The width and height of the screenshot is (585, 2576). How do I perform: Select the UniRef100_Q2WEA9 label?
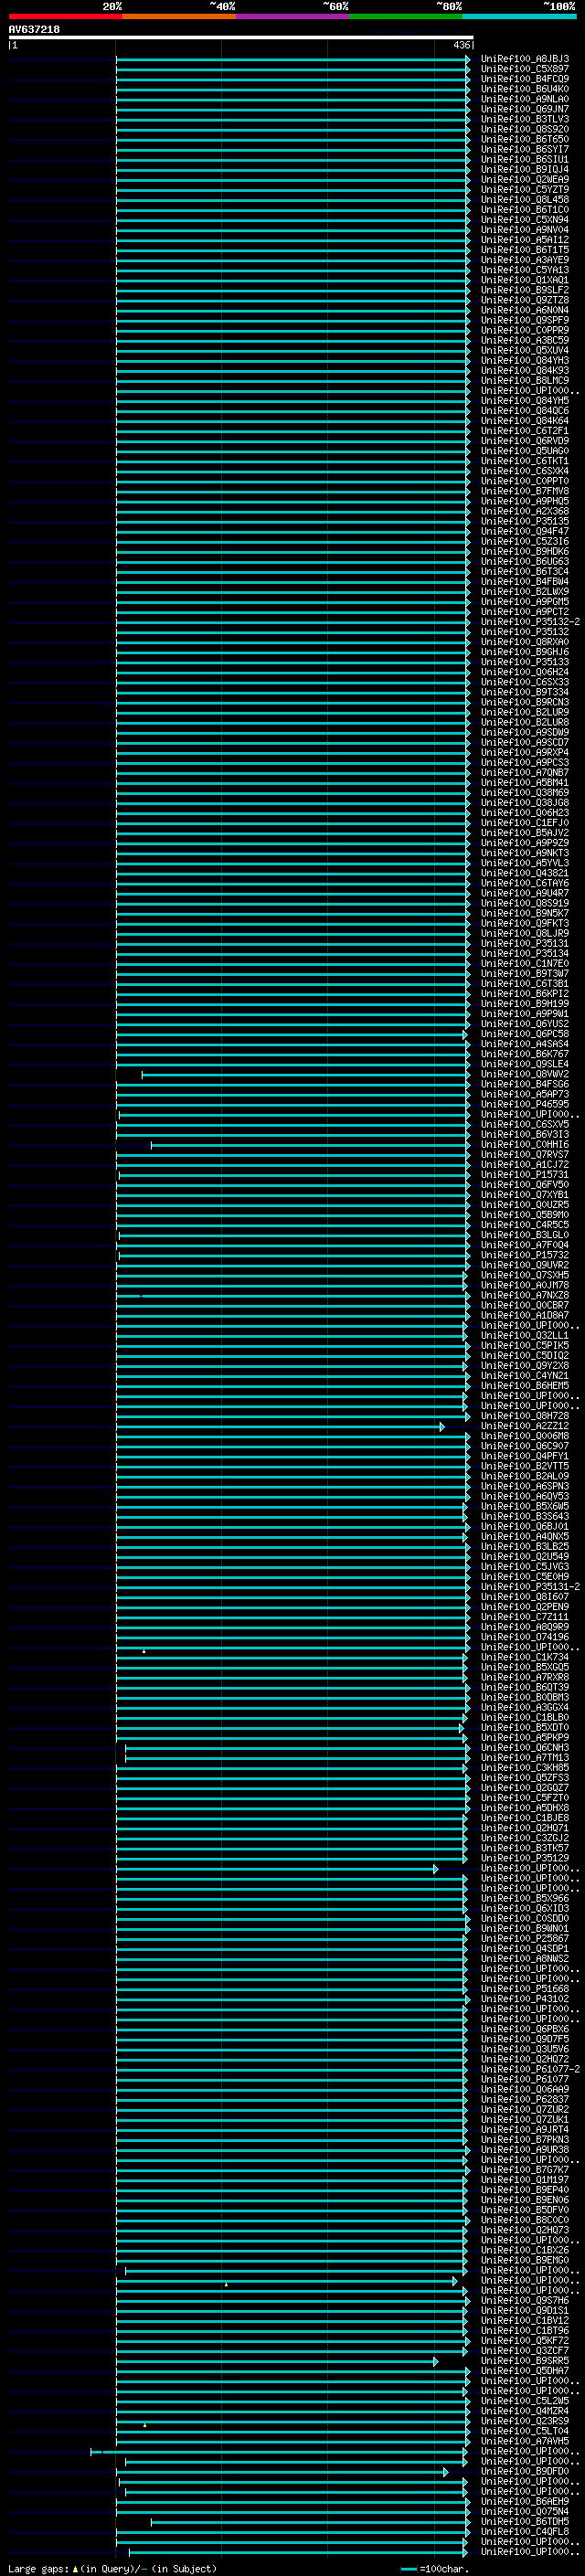pyautogui.click(x=524, y=179)
